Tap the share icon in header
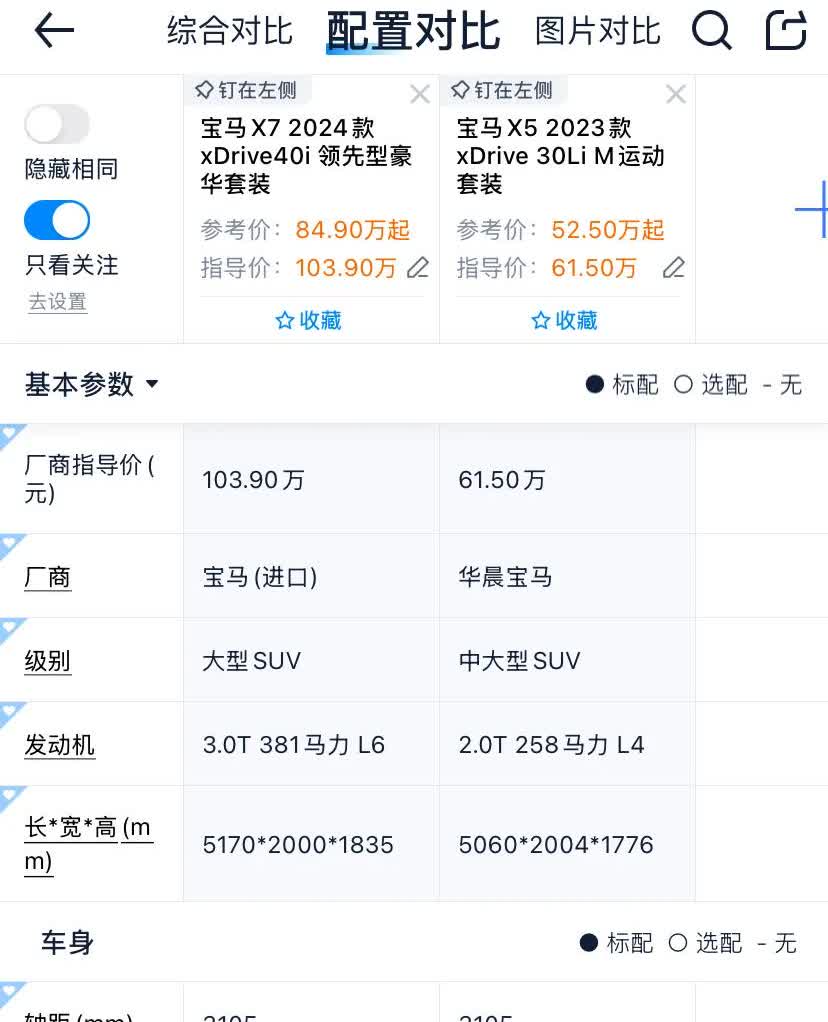828x1022 pixels. pyautogui.click(x=786, y=30)
